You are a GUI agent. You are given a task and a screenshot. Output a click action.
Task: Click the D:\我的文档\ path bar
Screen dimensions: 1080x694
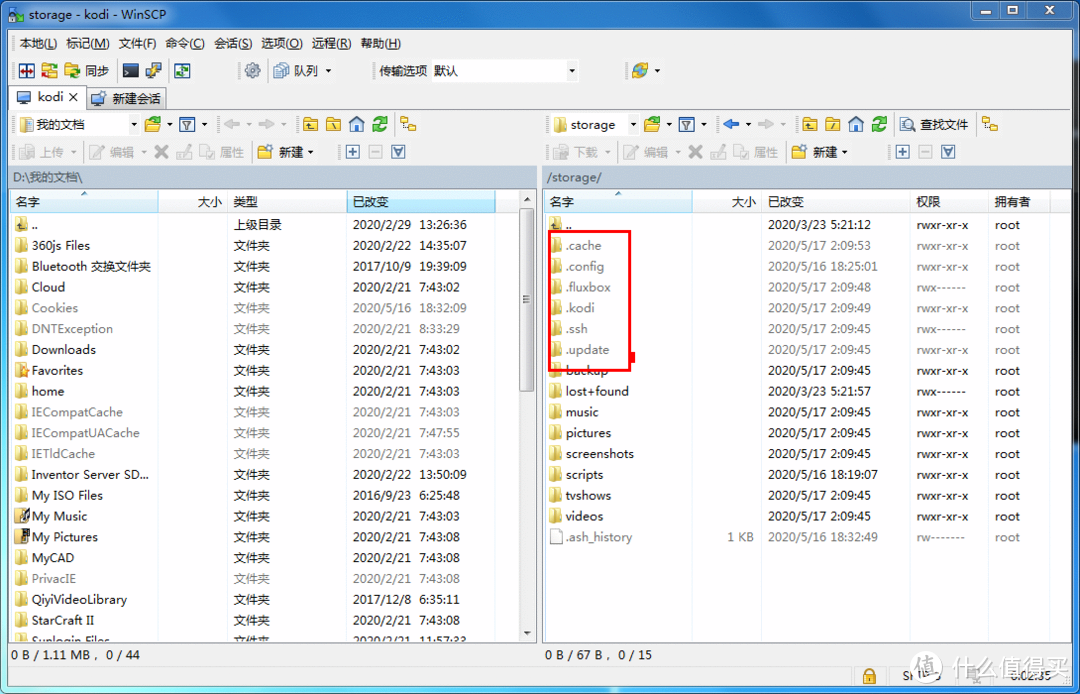coord(273,177)
